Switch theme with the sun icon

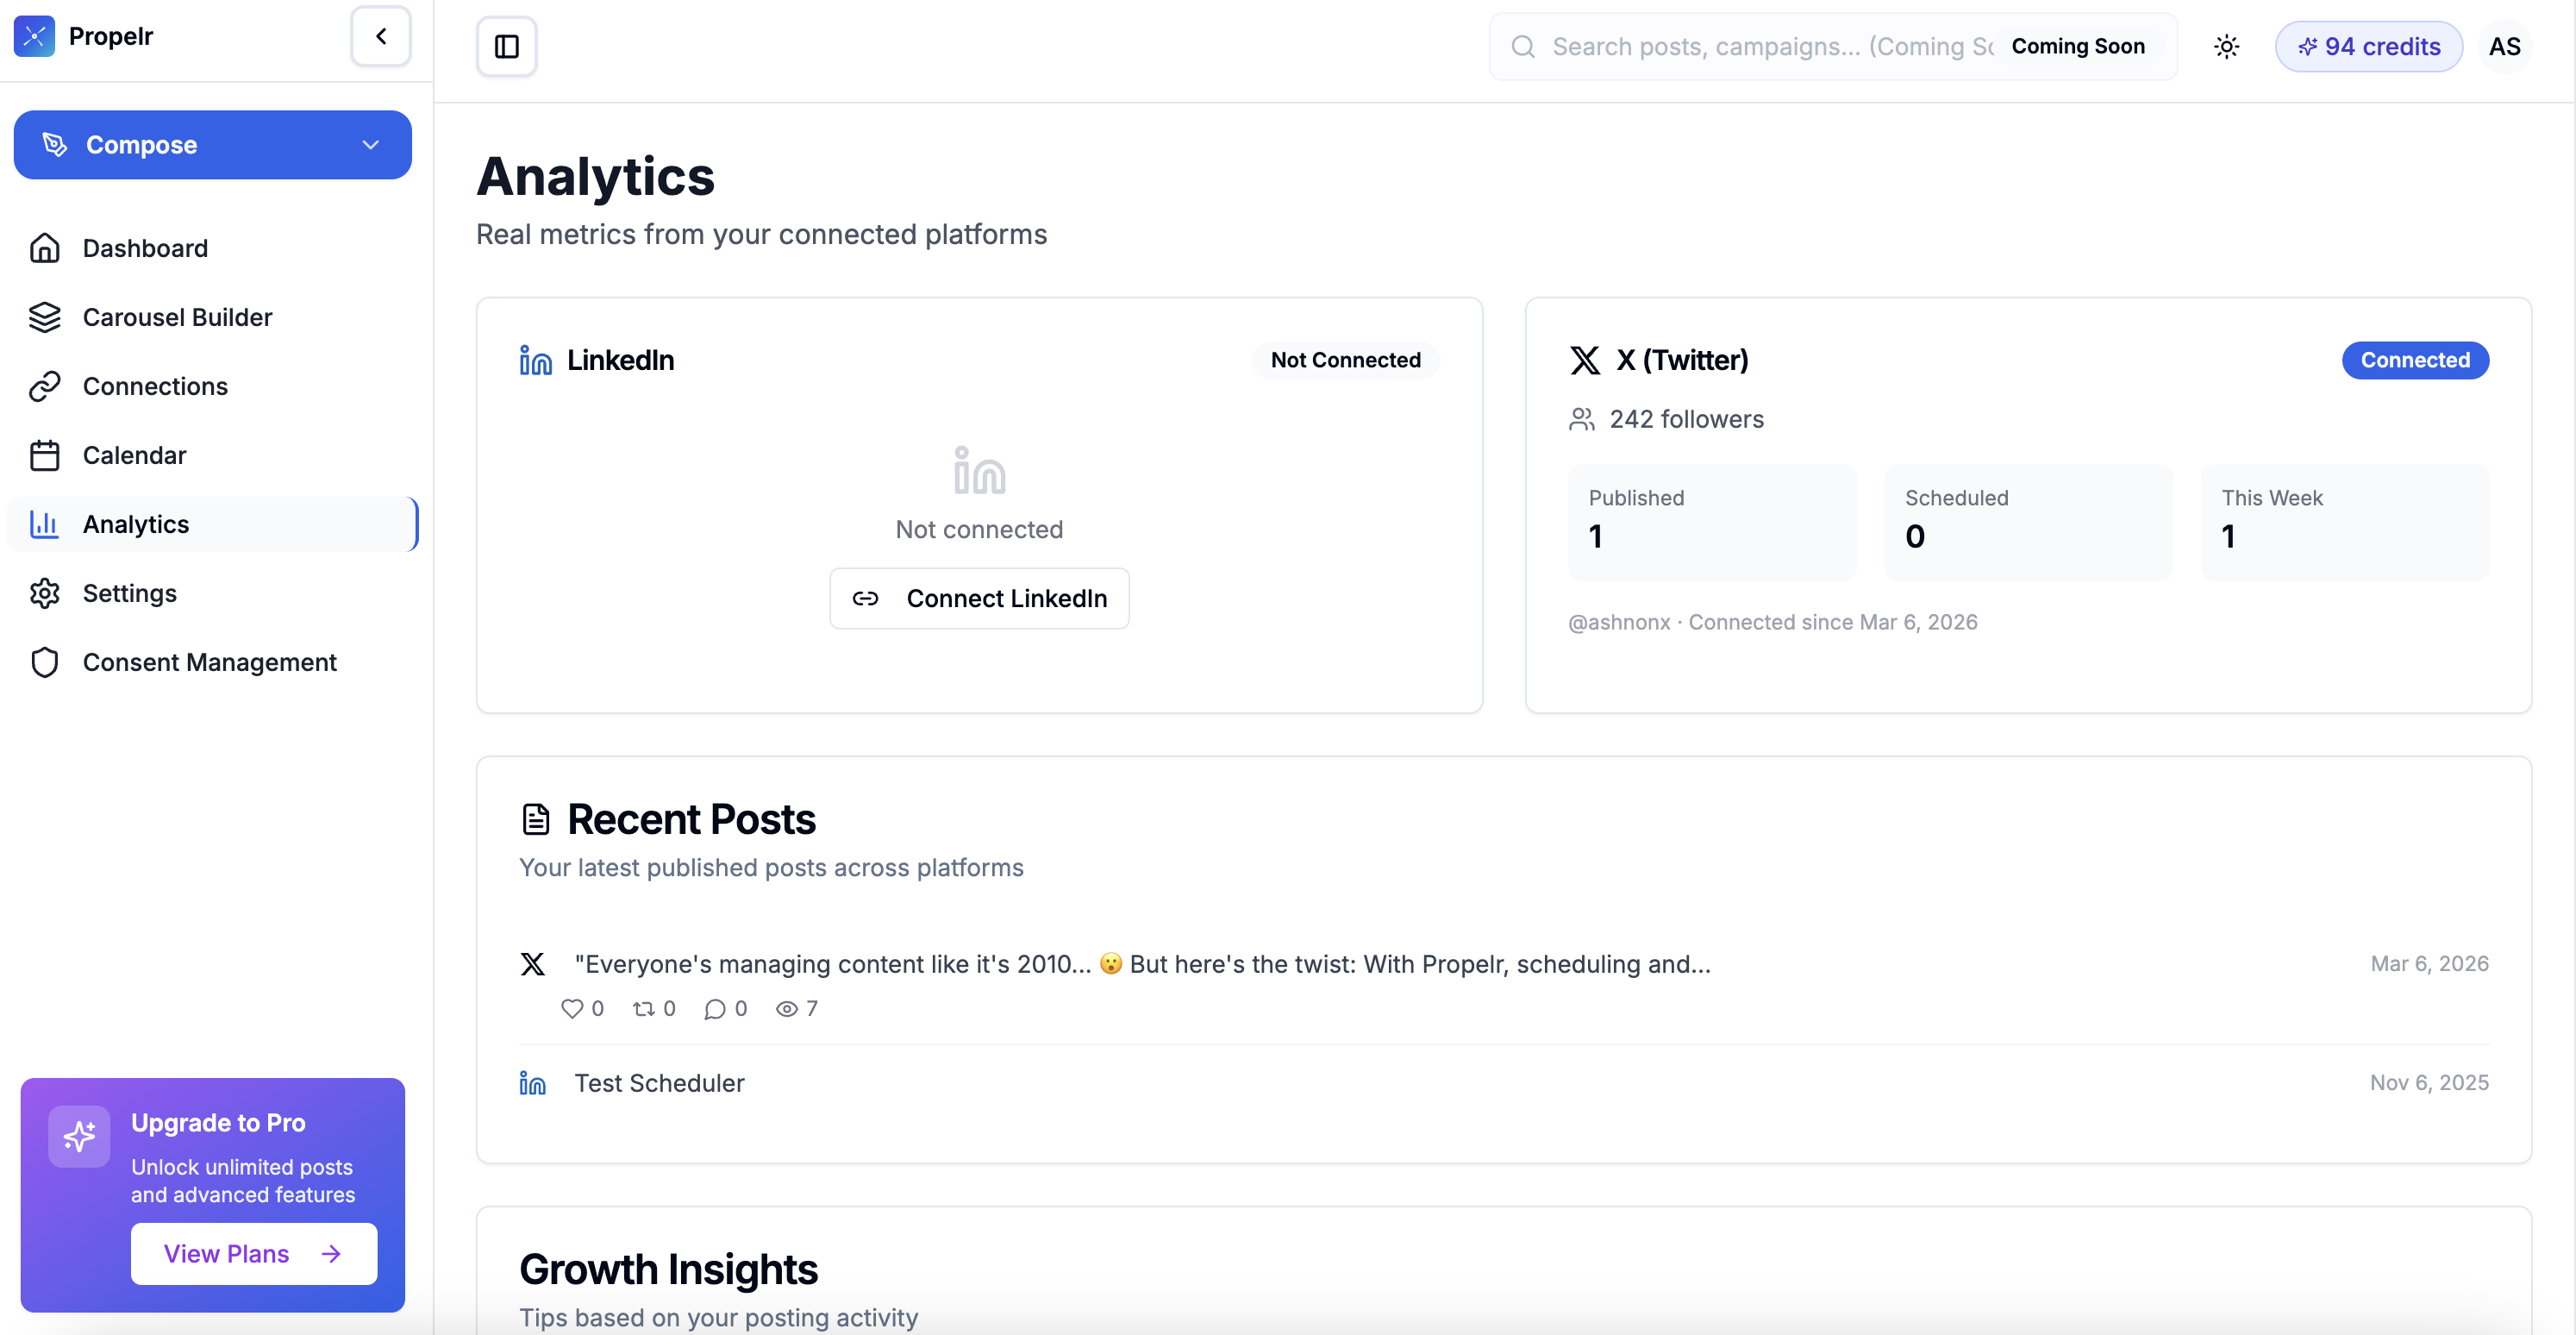pos(2226,47)
